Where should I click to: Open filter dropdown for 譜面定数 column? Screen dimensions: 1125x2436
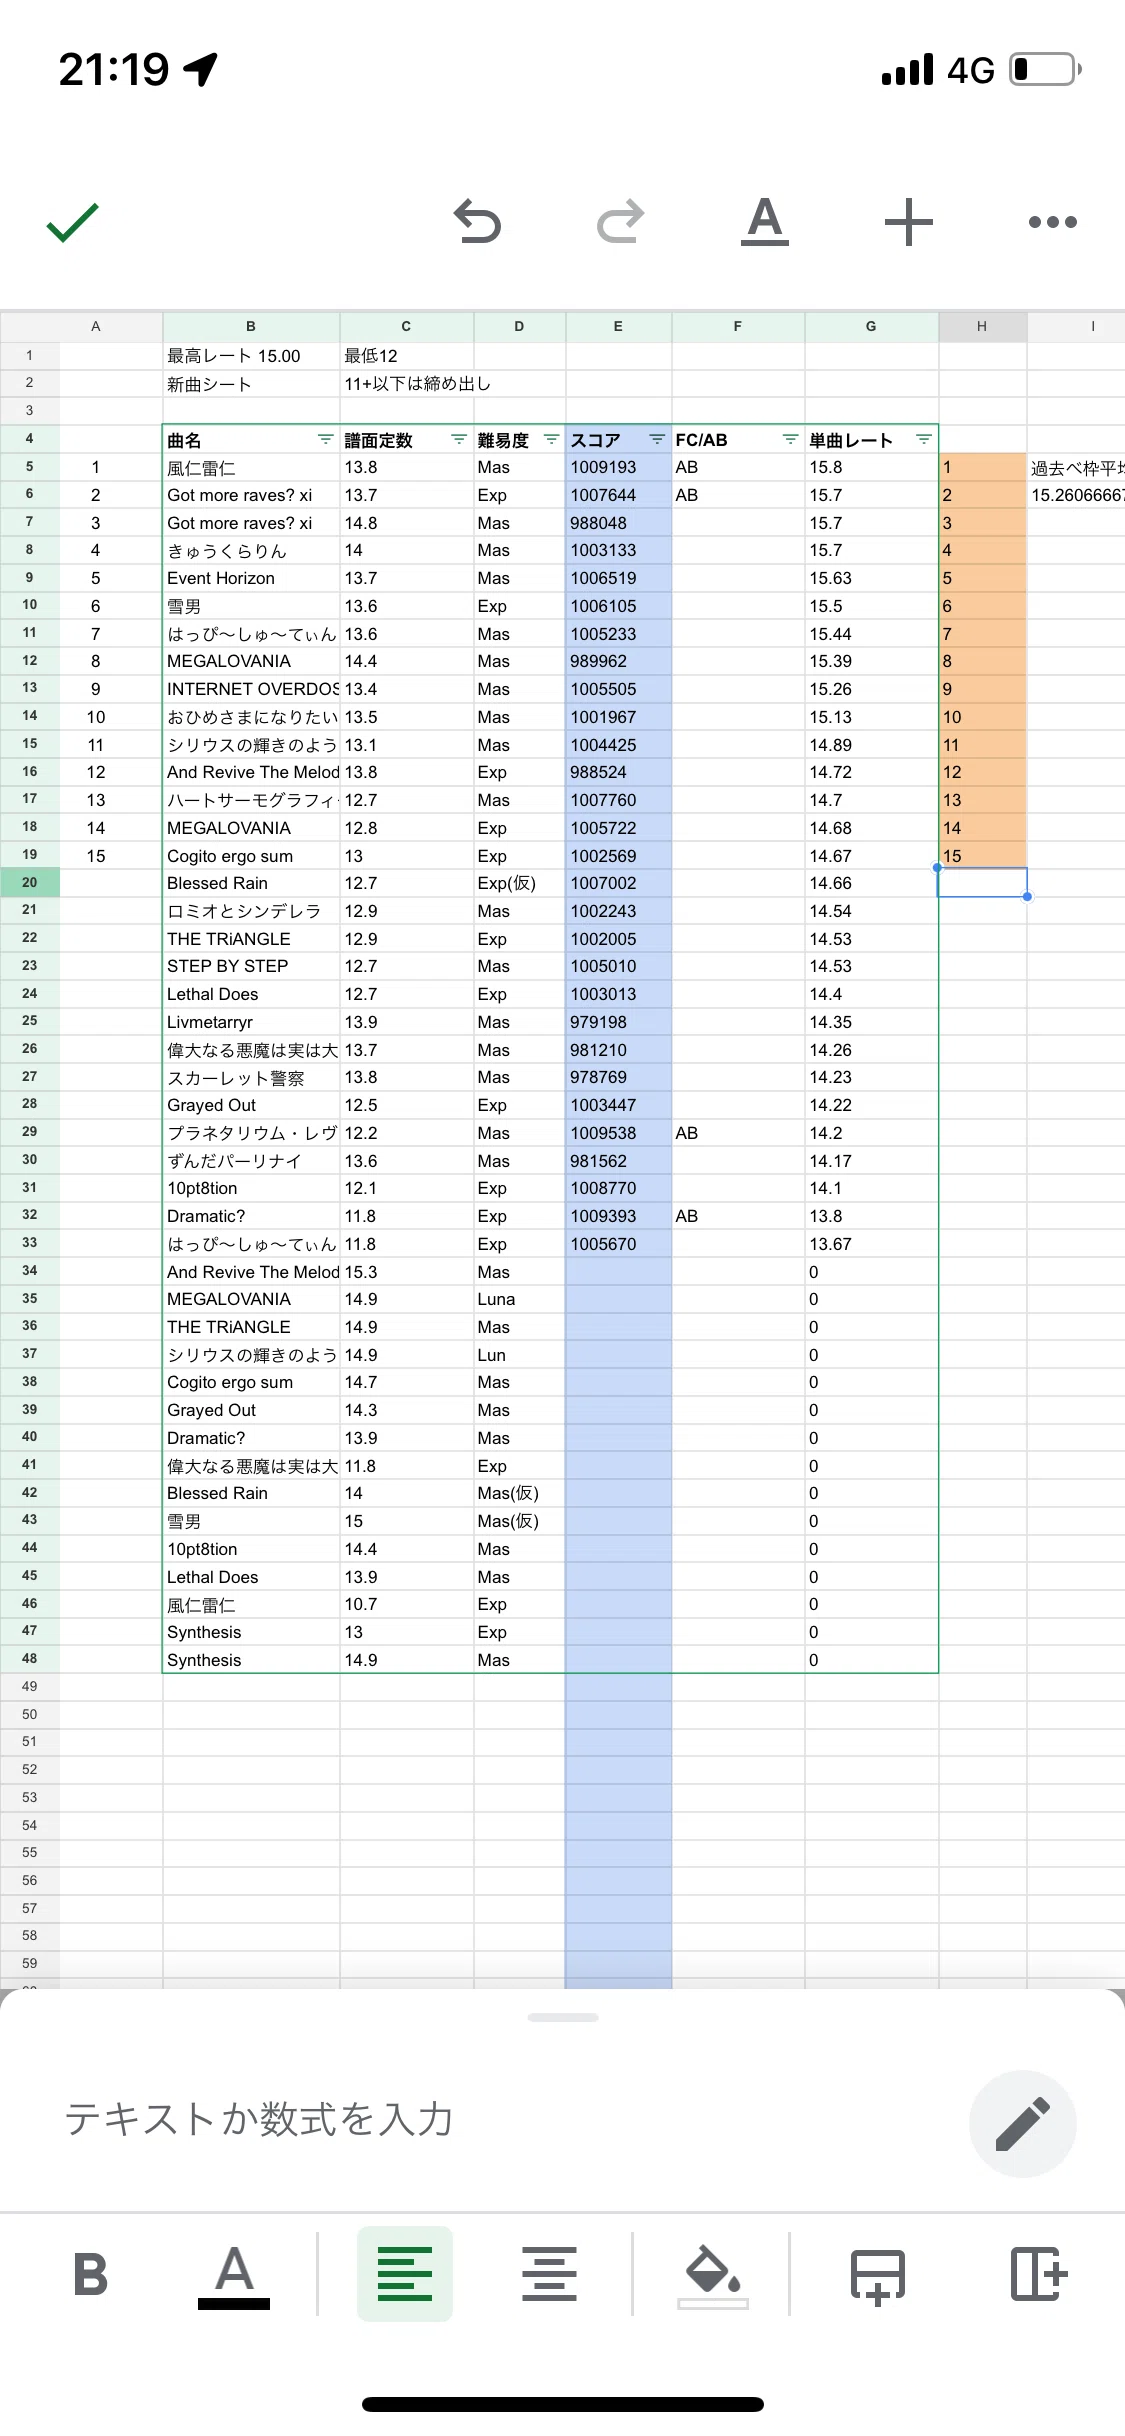459,440
